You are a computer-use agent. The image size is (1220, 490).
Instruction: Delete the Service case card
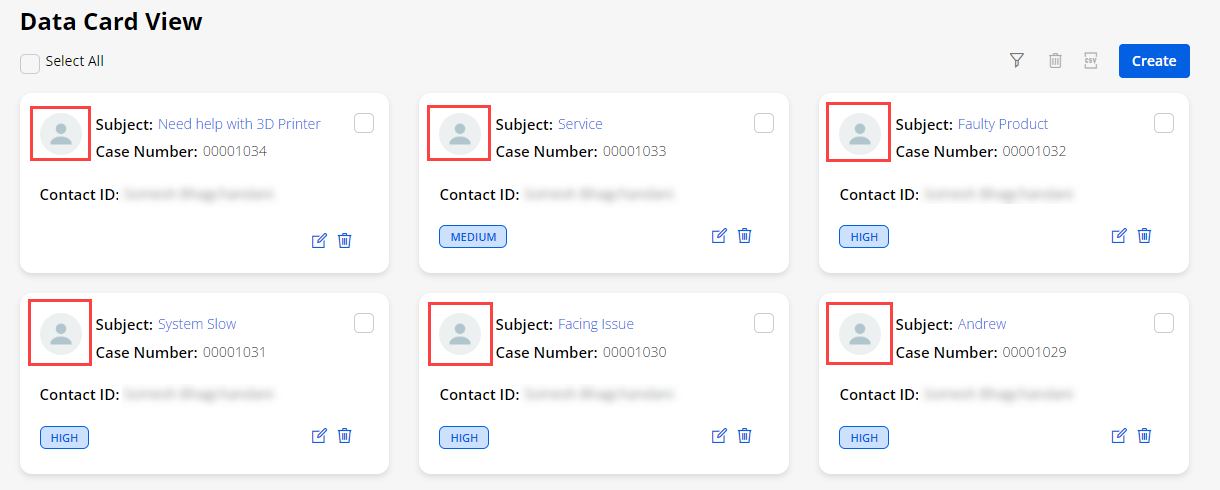745,236
